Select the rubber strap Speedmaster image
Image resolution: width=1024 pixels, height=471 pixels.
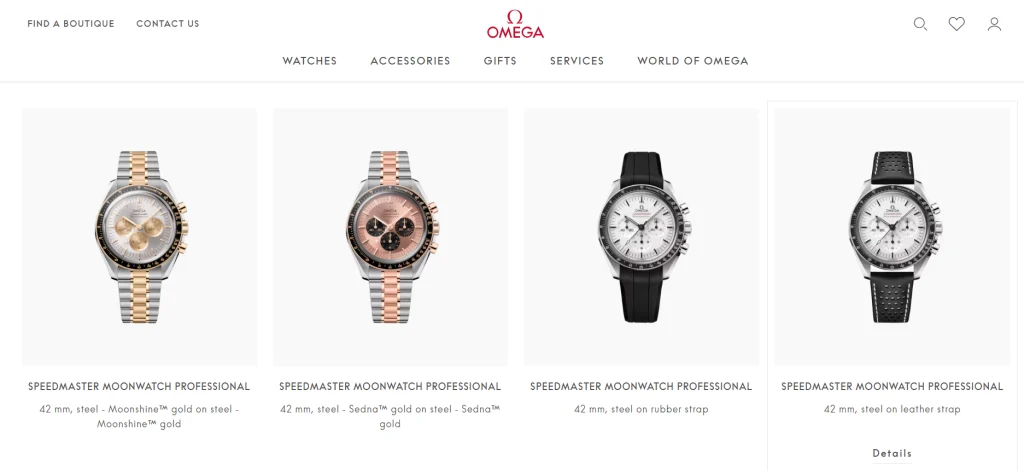(x=641, y=236)
